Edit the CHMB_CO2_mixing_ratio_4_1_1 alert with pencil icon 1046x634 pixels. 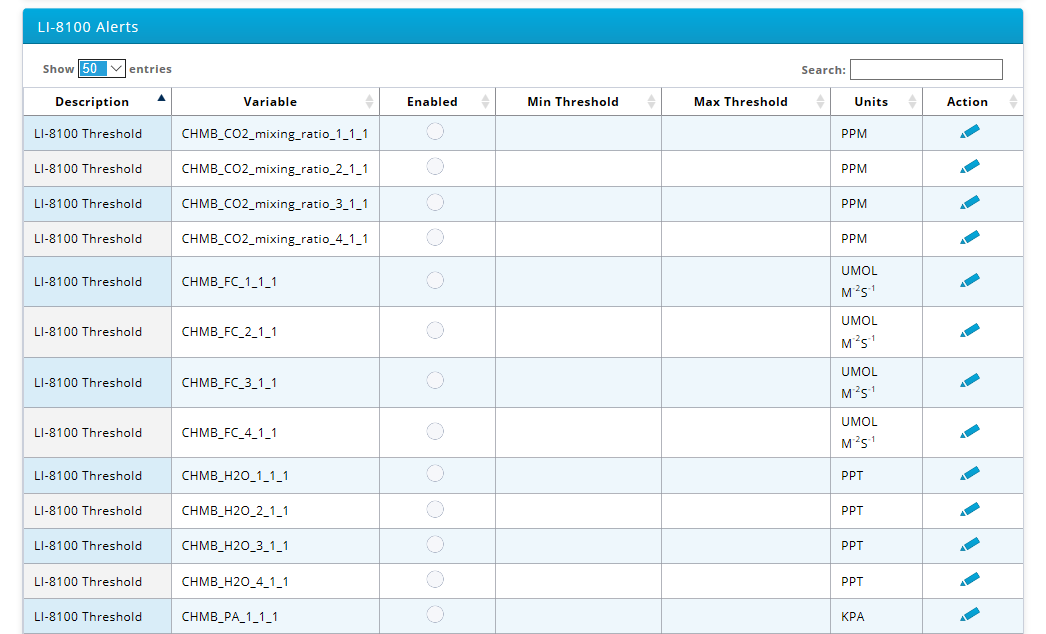970,237
